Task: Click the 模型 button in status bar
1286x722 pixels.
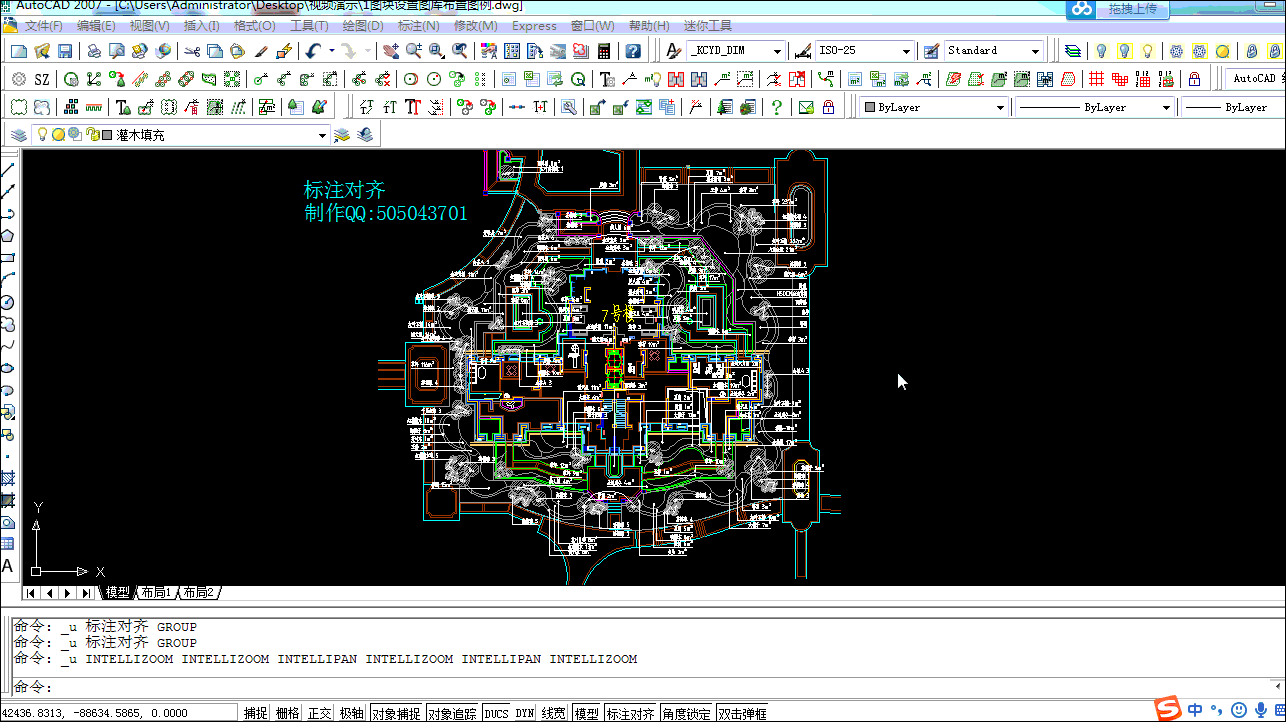Action: click(586, 713)
